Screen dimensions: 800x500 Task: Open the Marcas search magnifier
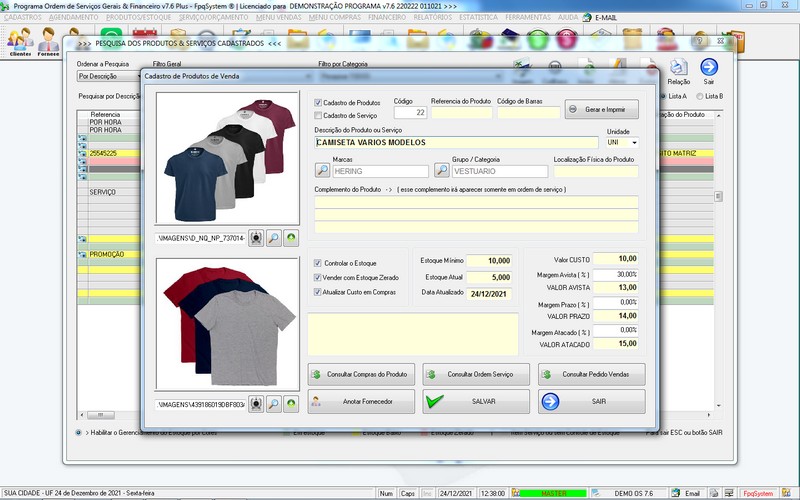click(322, 171)
